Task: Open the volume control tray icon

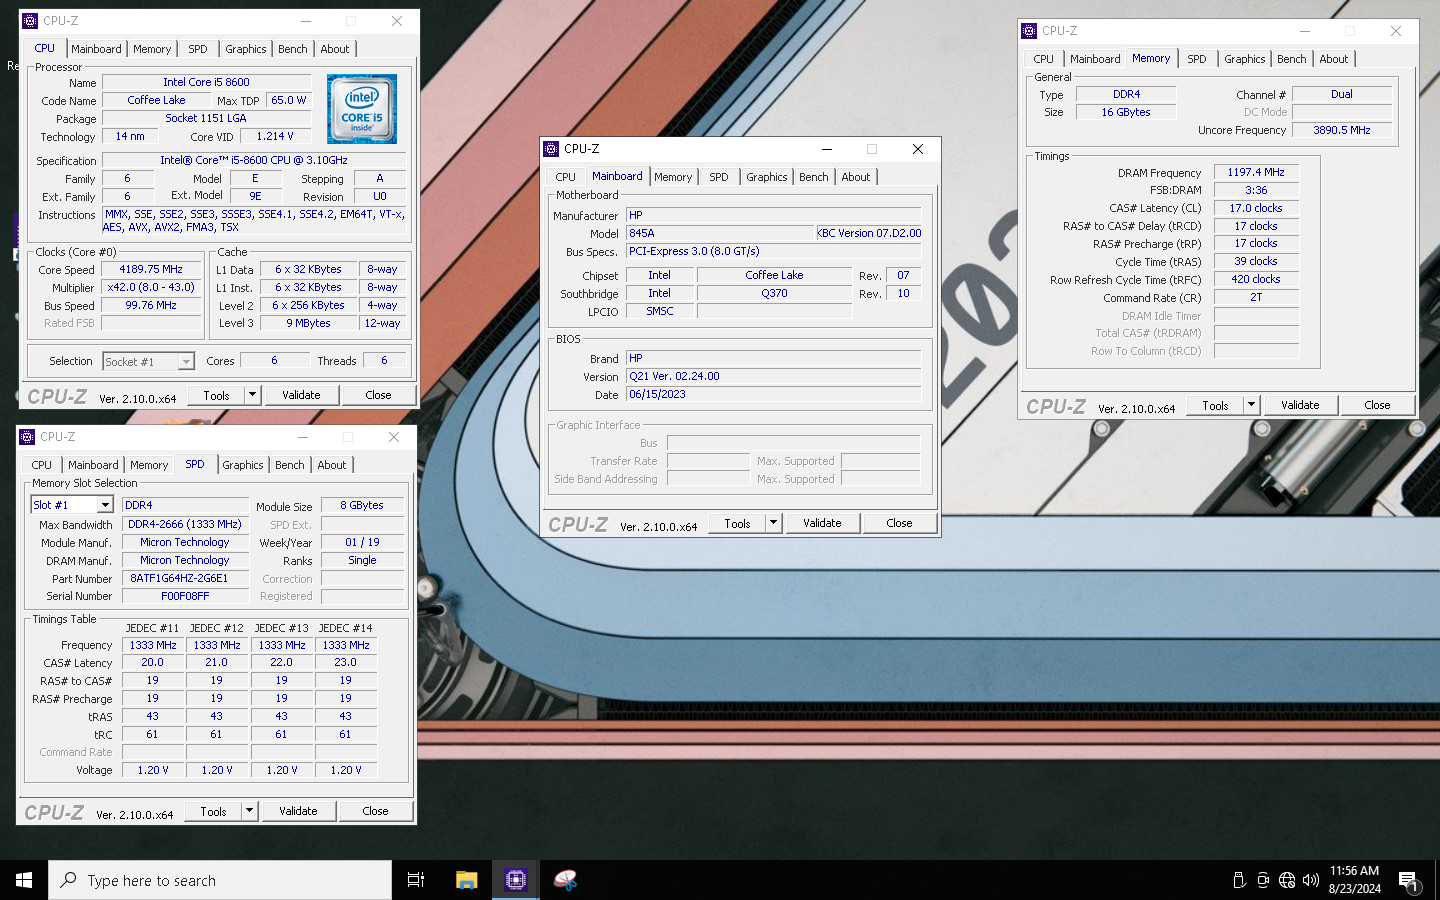Action: (x=1311, y=880)
